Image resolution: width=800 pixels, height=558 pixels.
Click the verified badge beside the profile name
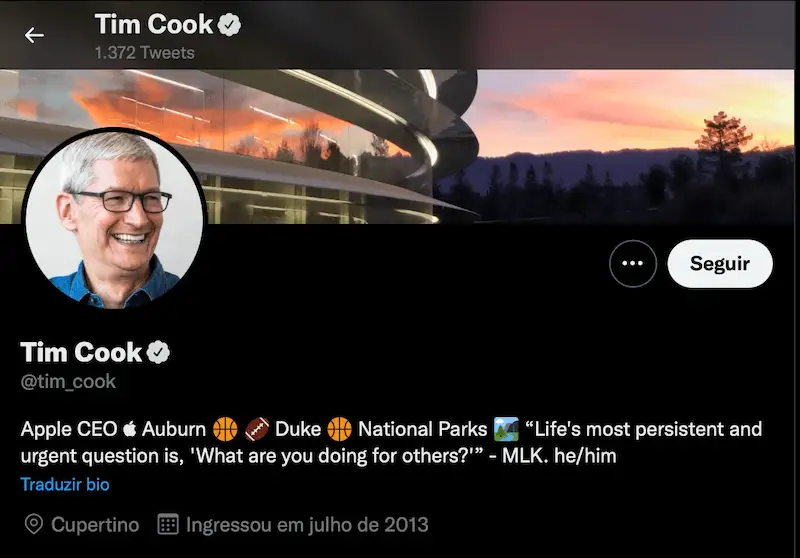(x=160, y=352)
